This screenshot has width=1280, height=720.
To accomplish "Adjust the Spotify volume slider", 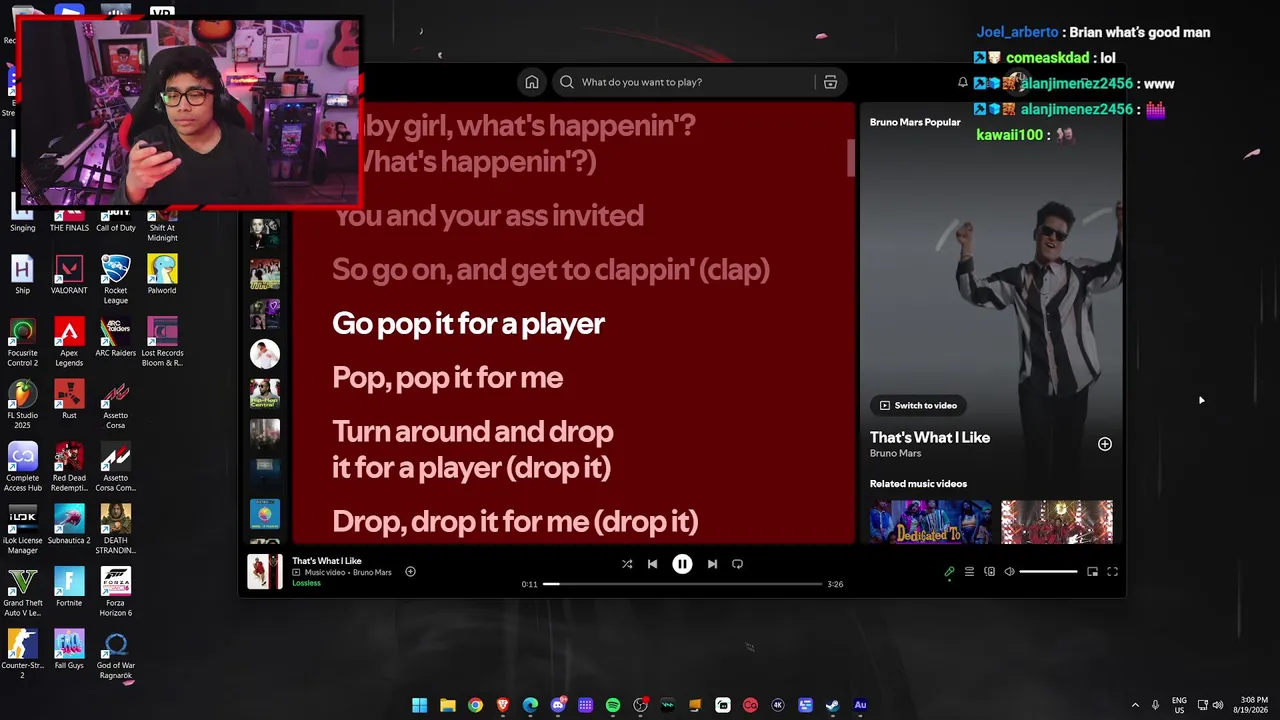I will tap(1048, 572).
